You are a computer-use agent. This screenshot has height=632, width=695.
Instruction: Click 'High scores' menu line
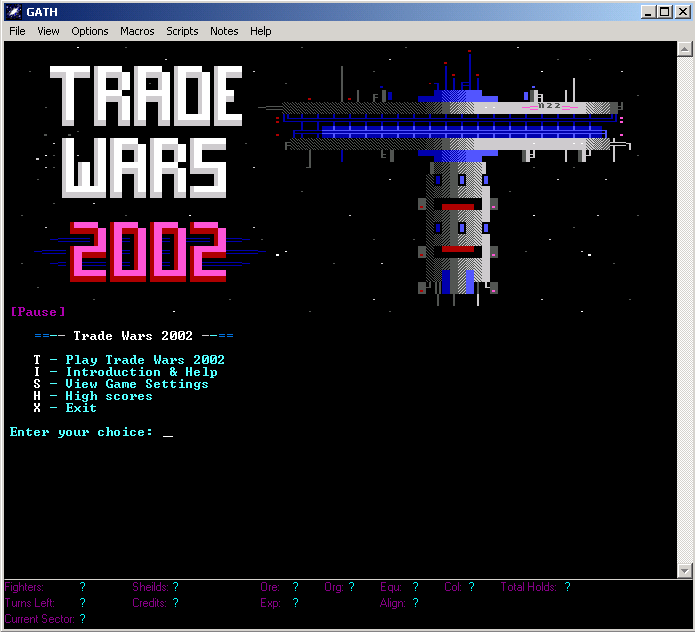coord(93,395)
